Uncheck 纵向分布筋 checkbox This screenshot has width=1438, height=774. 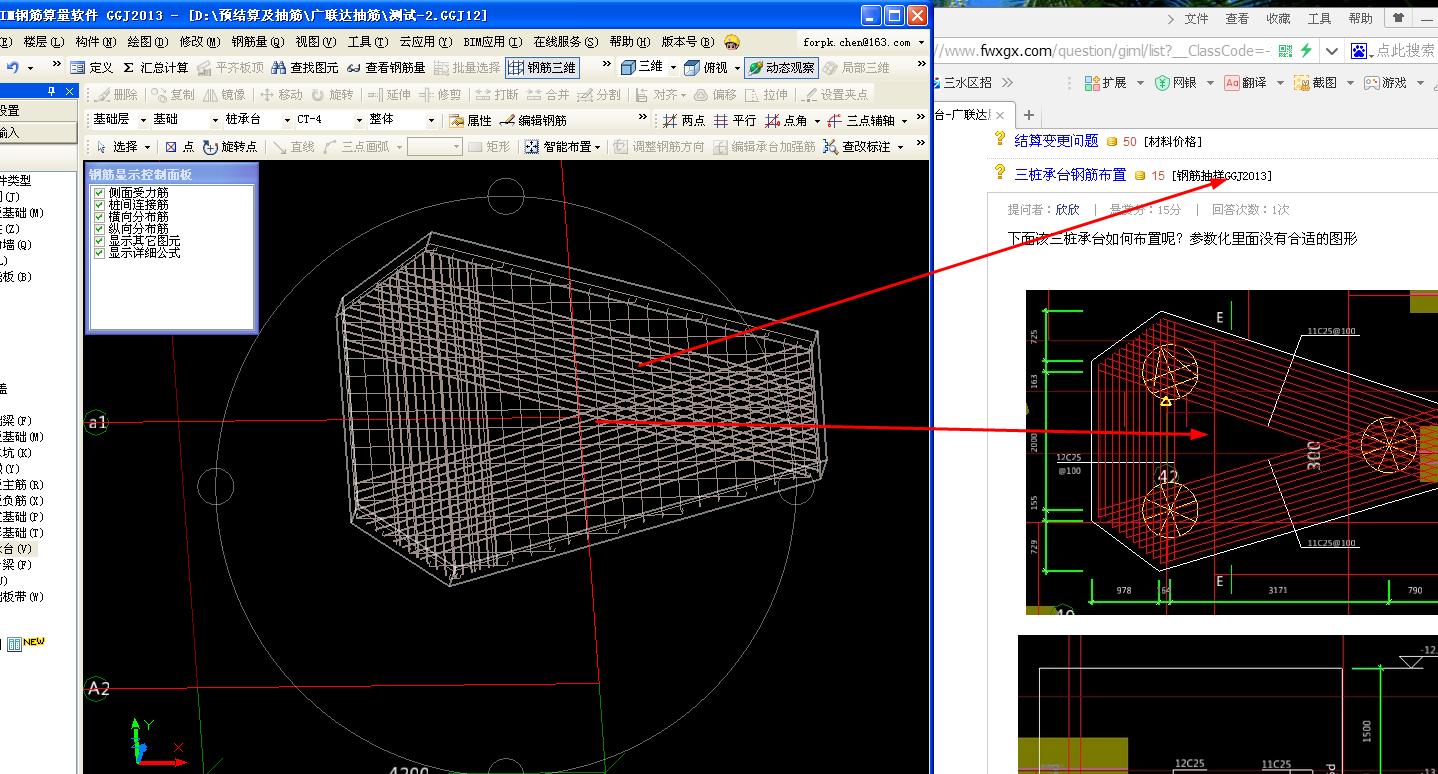(x=99, y=229)
